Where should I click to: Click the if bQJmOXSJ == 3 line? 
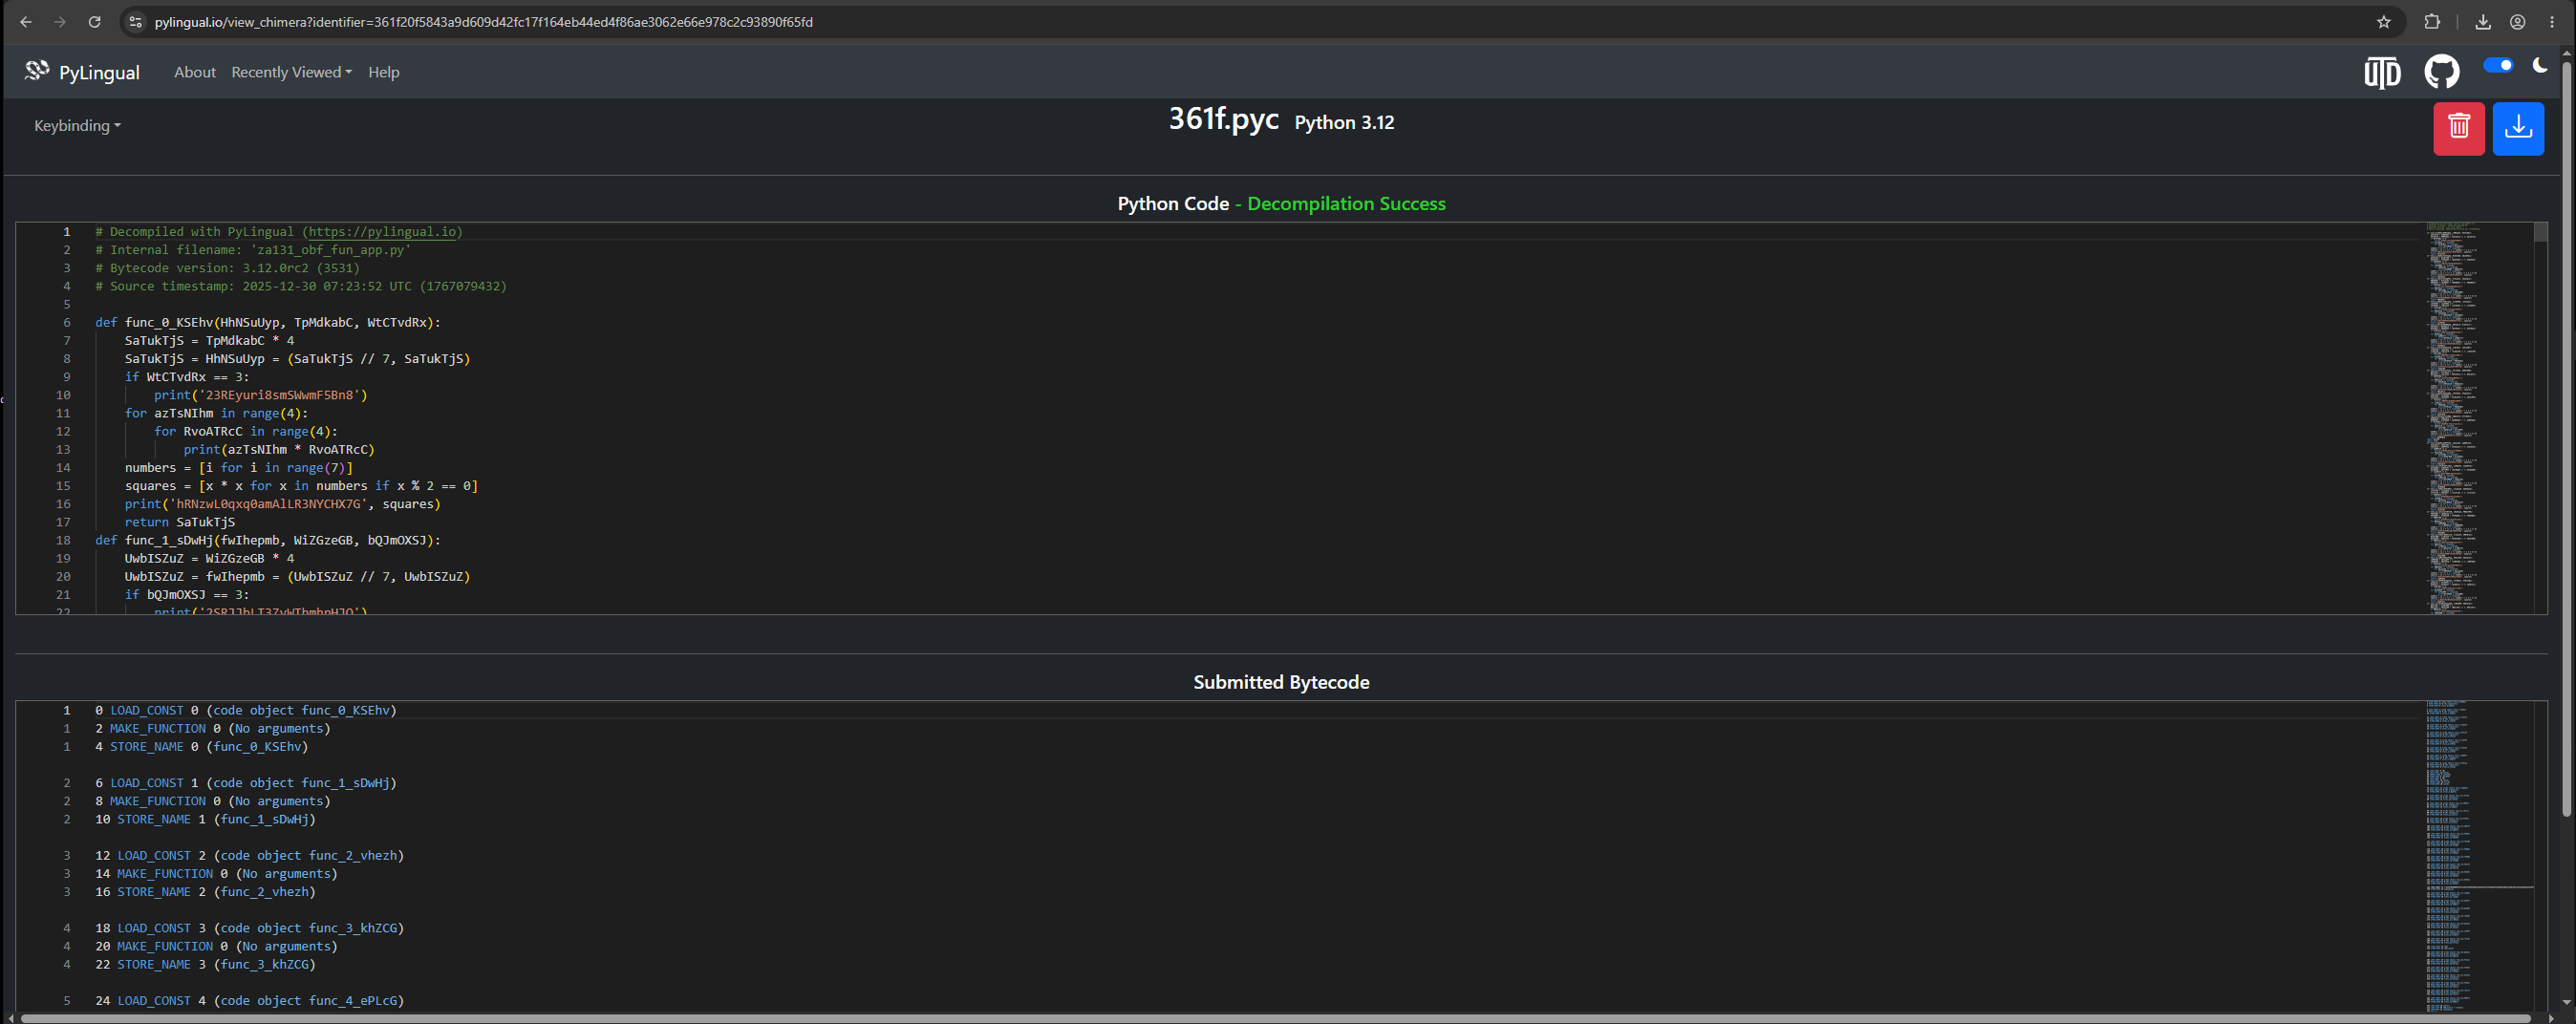coord(186,595)
